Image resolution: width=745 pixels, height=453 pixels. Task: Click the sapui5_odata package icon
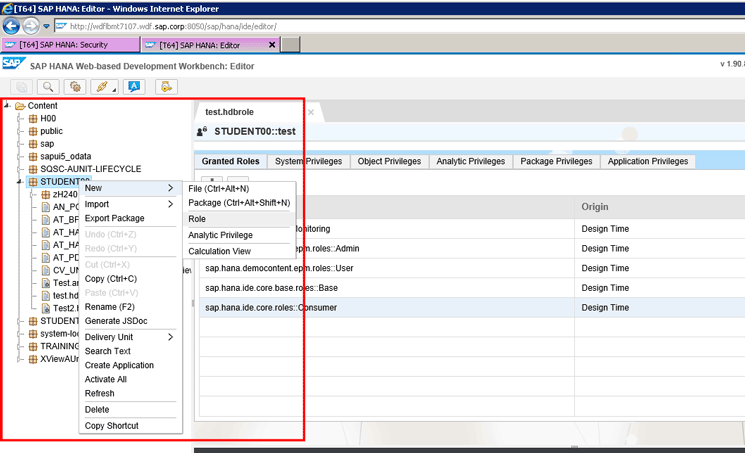click(x=33, y=156)
